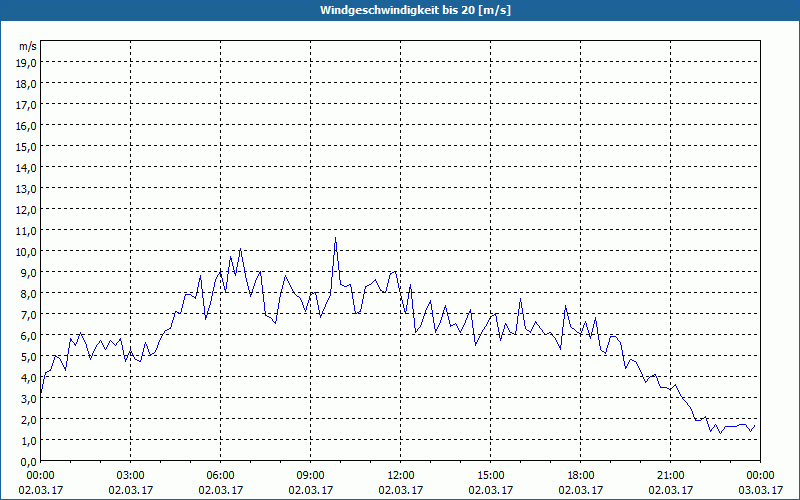Click the 8,0 y-axis label
Viewport: 800px width, 500px height.
click(x=29, y=294)
